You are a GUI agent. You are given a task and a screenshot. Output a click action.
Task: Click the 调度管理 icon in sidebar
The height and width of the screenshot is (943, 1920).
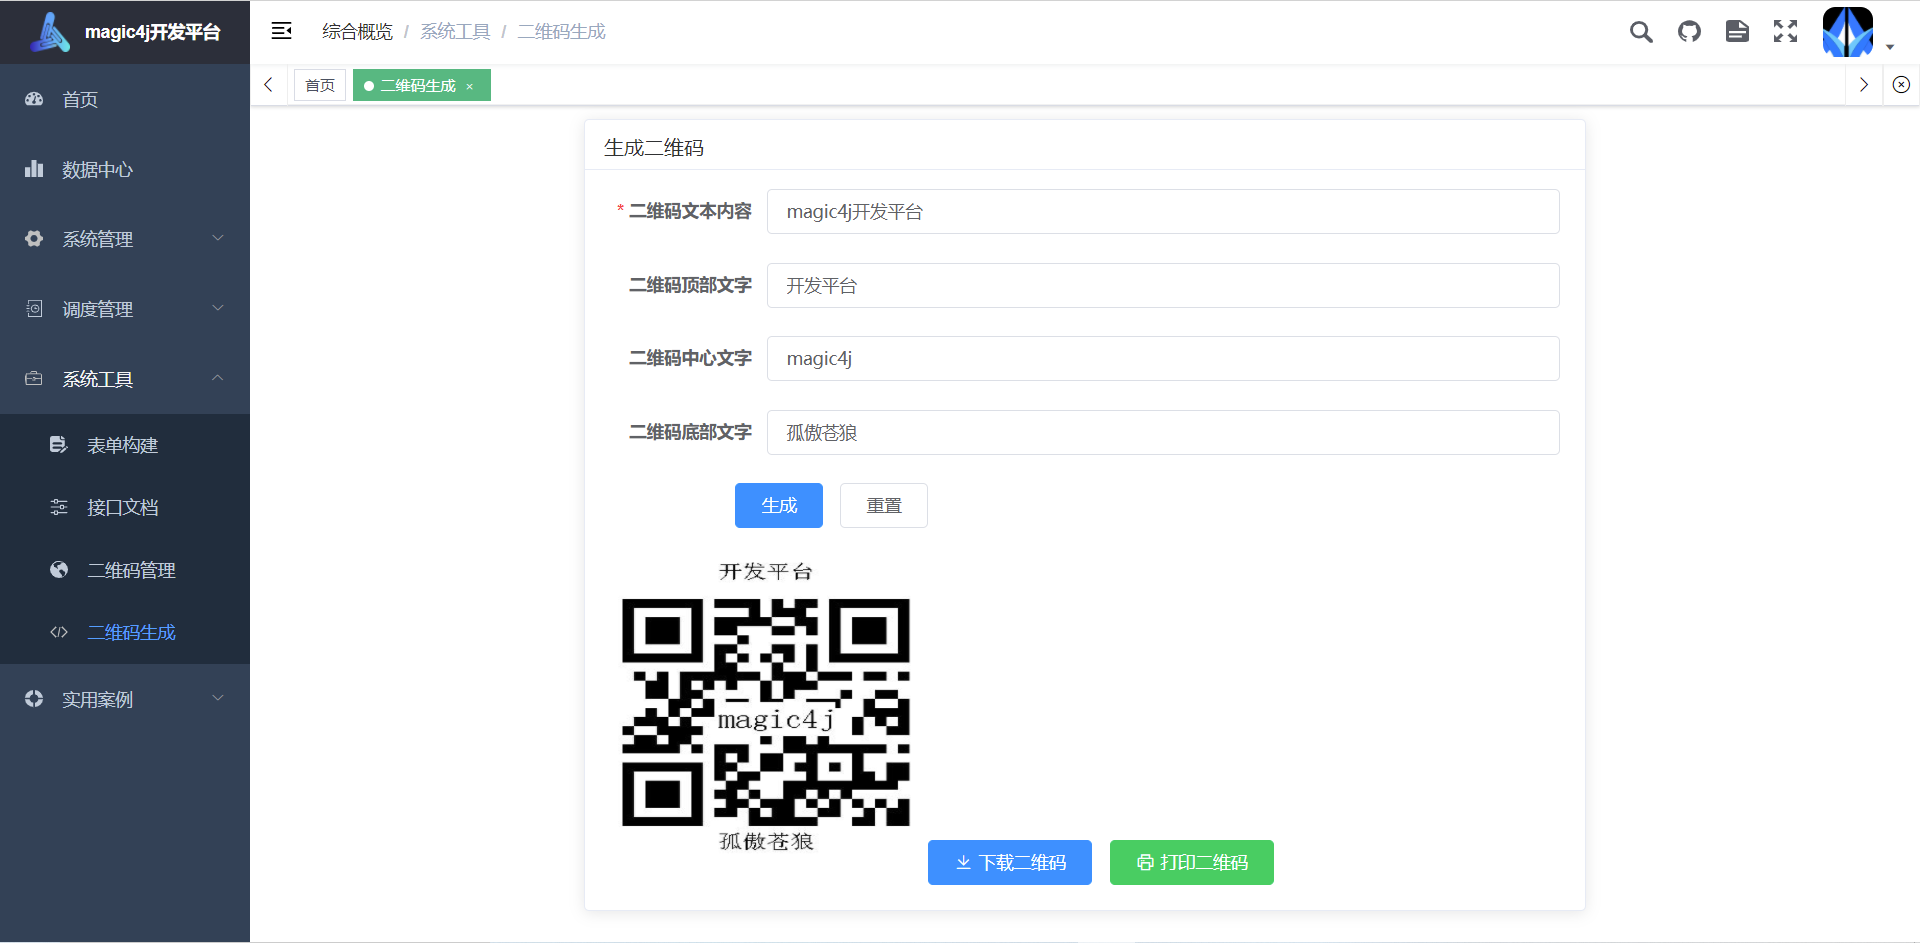coord(34,309)
